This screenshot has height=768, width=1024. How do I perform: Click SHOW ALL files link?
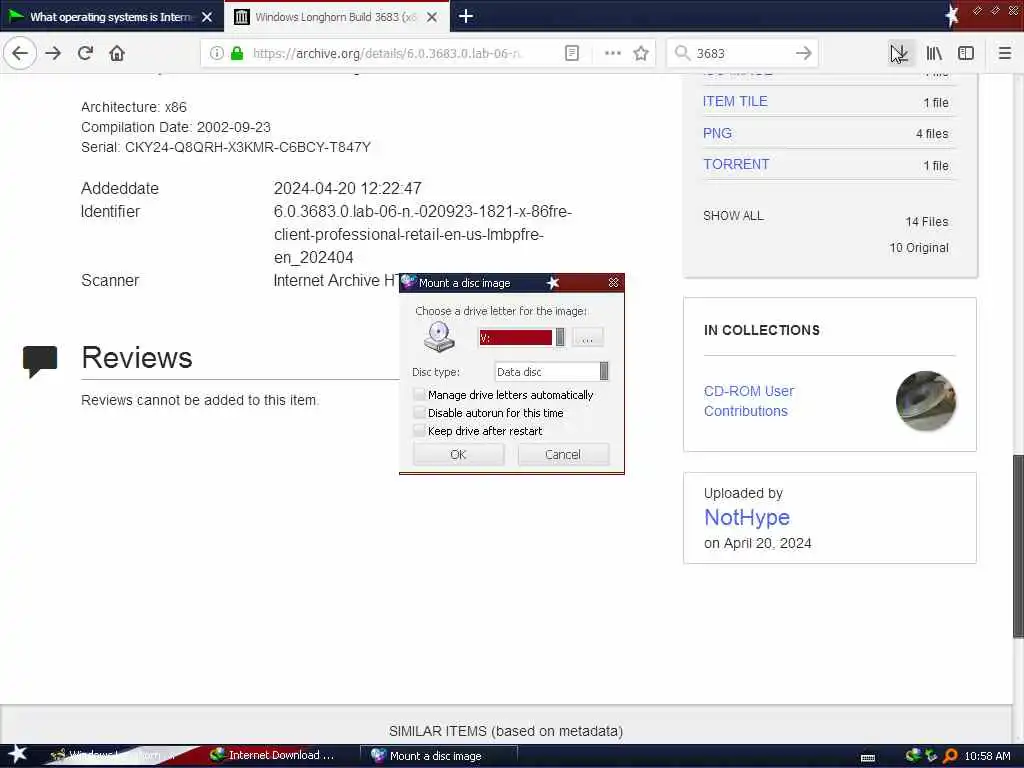733,216
